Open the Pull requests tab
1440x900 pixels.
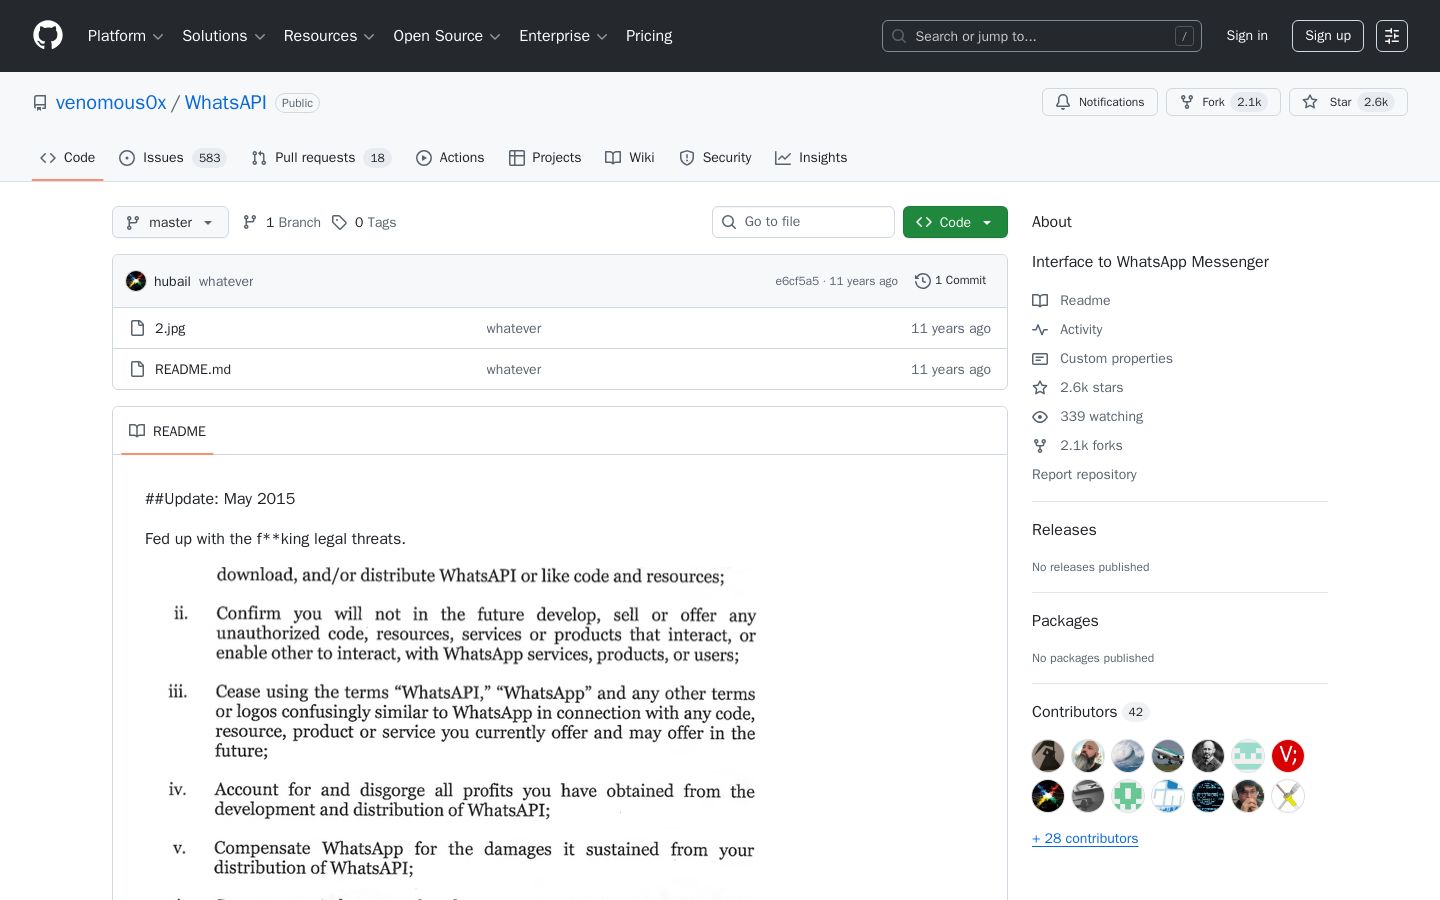pos(321,158)
